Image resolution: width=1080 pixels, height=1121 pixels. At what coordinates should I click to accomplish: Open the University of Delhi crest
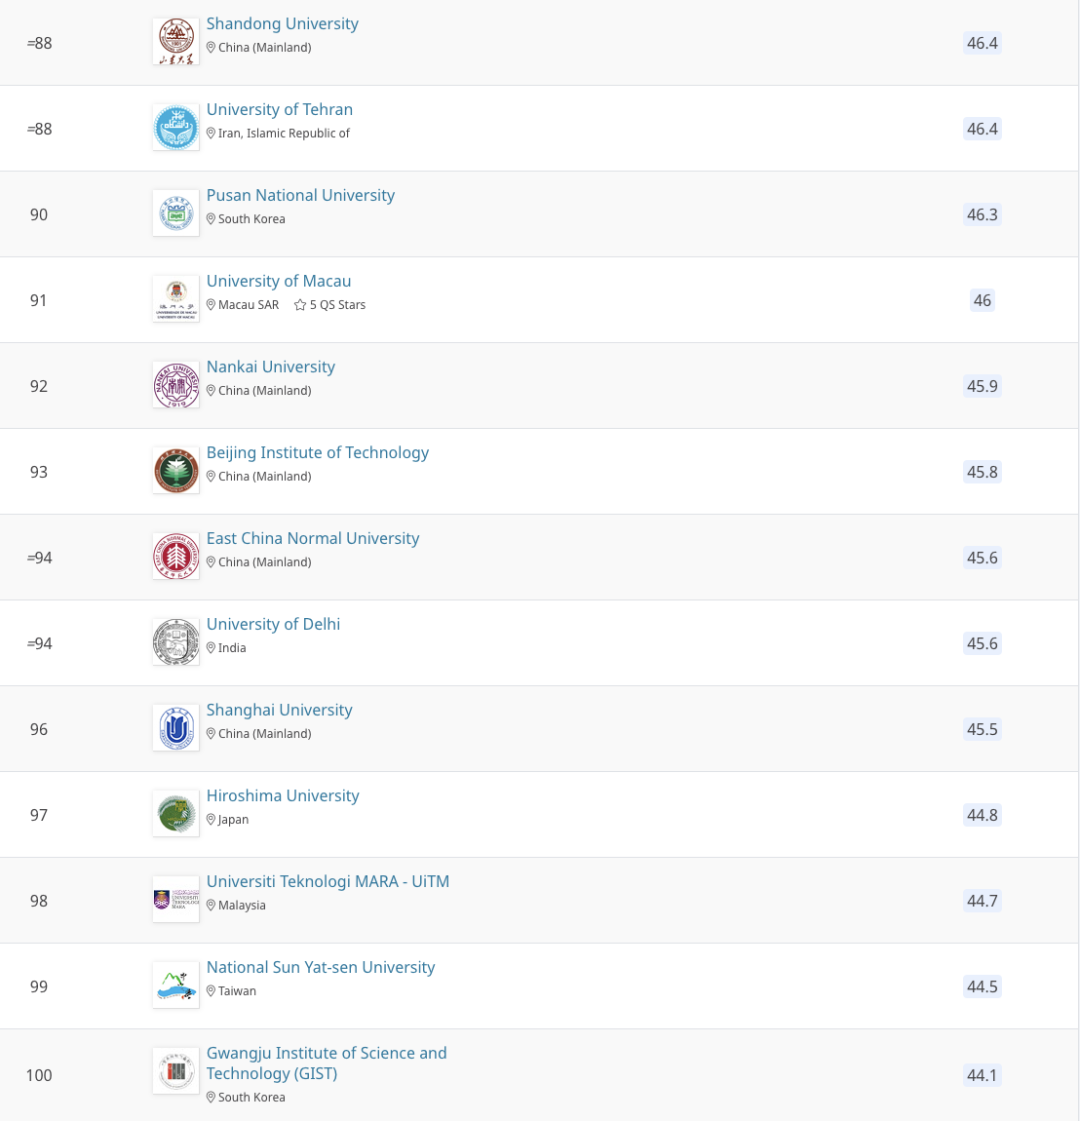click(176, 642)
